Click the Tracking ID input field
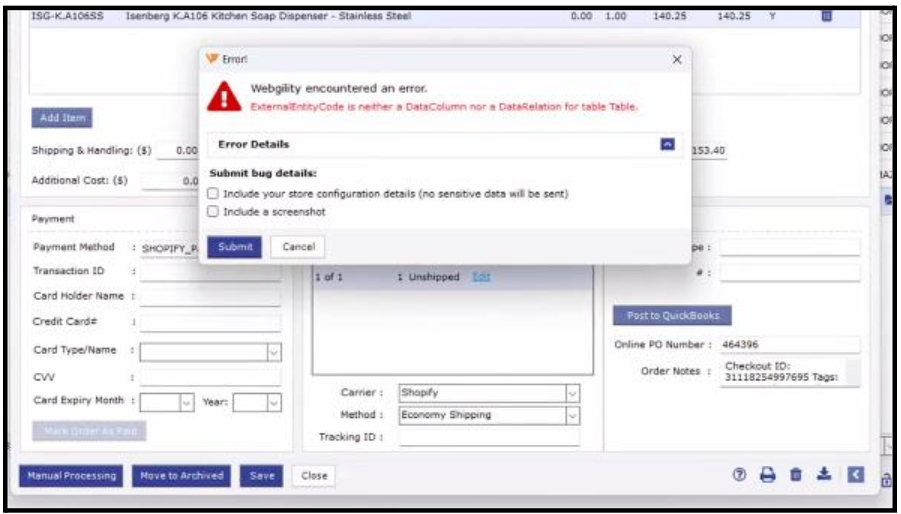The width and height of the screenshot is (901, 514). [x=489, y=438]
